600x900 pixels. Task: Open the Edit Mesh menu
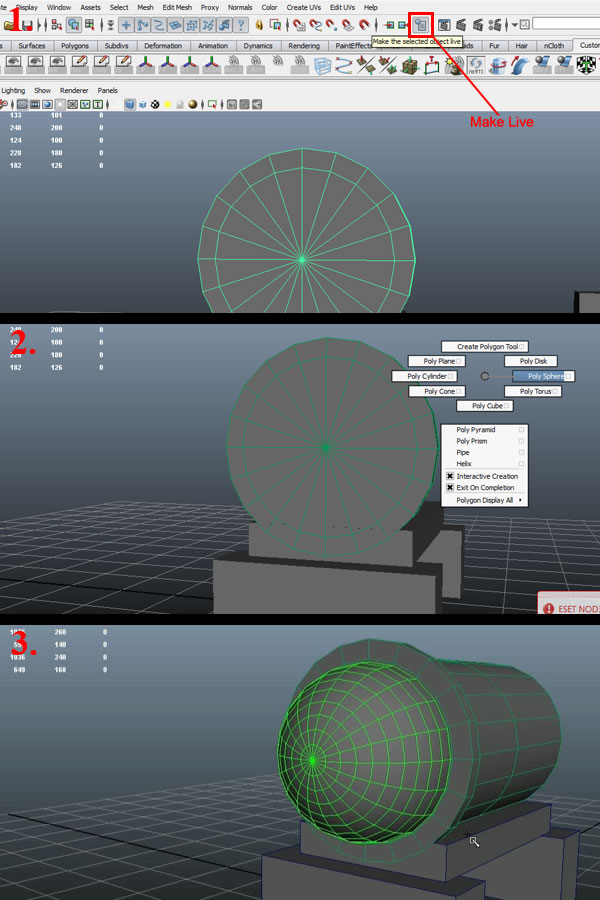click(x=176, y=7)
